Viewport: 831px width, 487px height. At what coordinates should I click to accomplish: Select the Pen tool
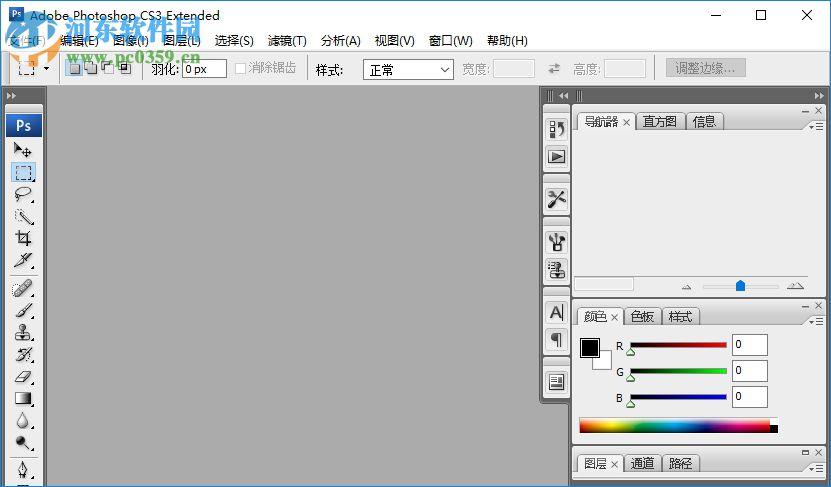coord(23,470)
